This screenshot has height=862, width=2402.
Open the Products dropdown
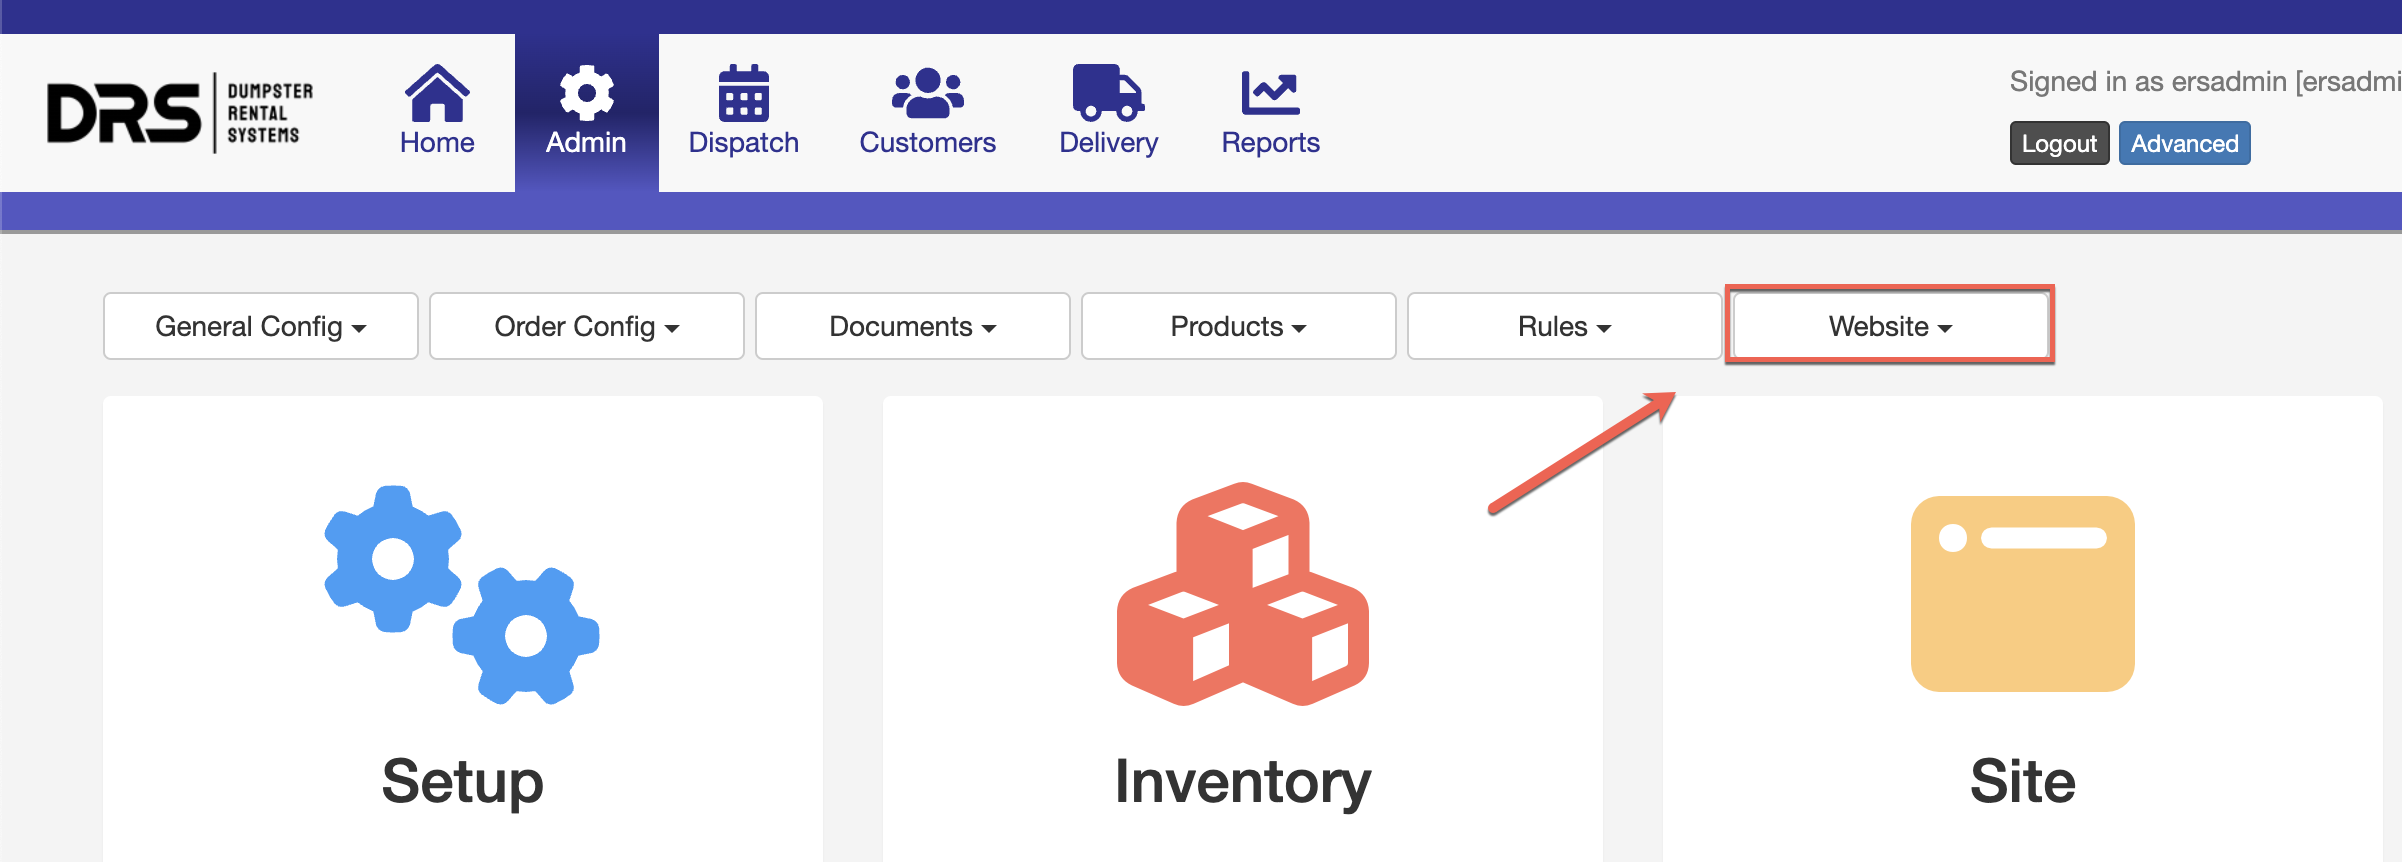(x=1238, y=326)
